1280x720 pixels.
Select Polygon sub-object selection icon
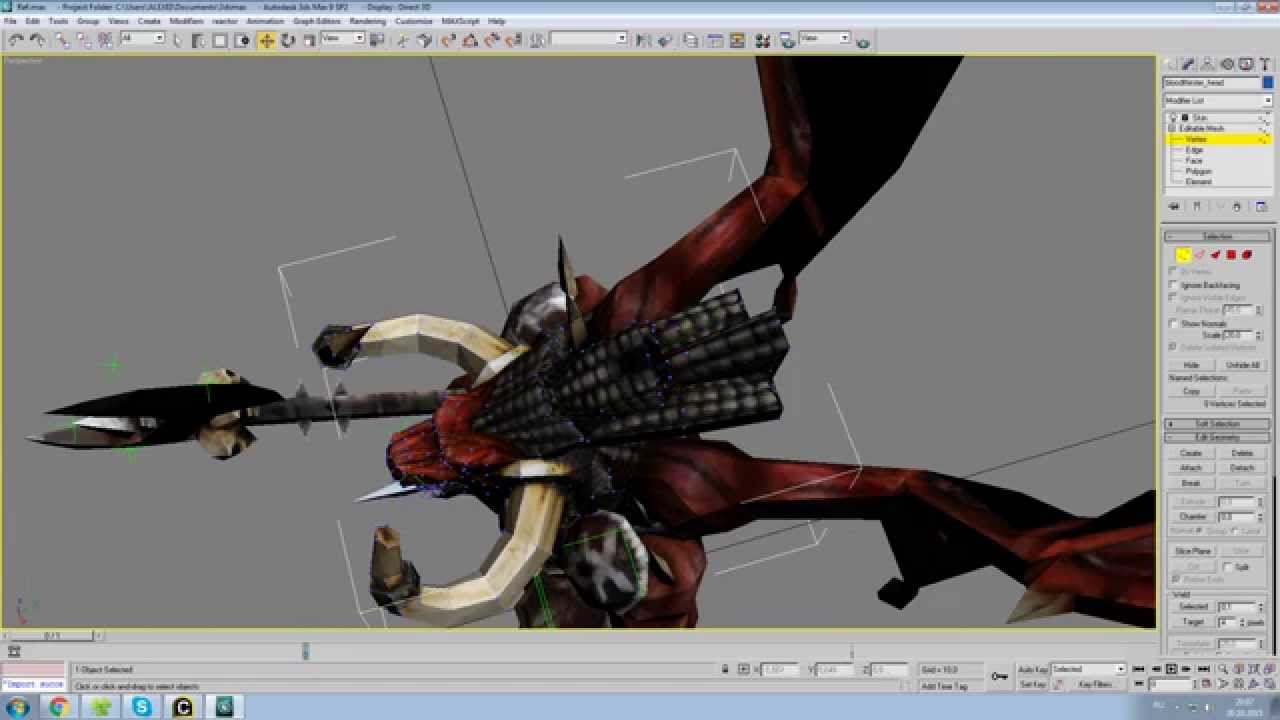click(1231, 255)
